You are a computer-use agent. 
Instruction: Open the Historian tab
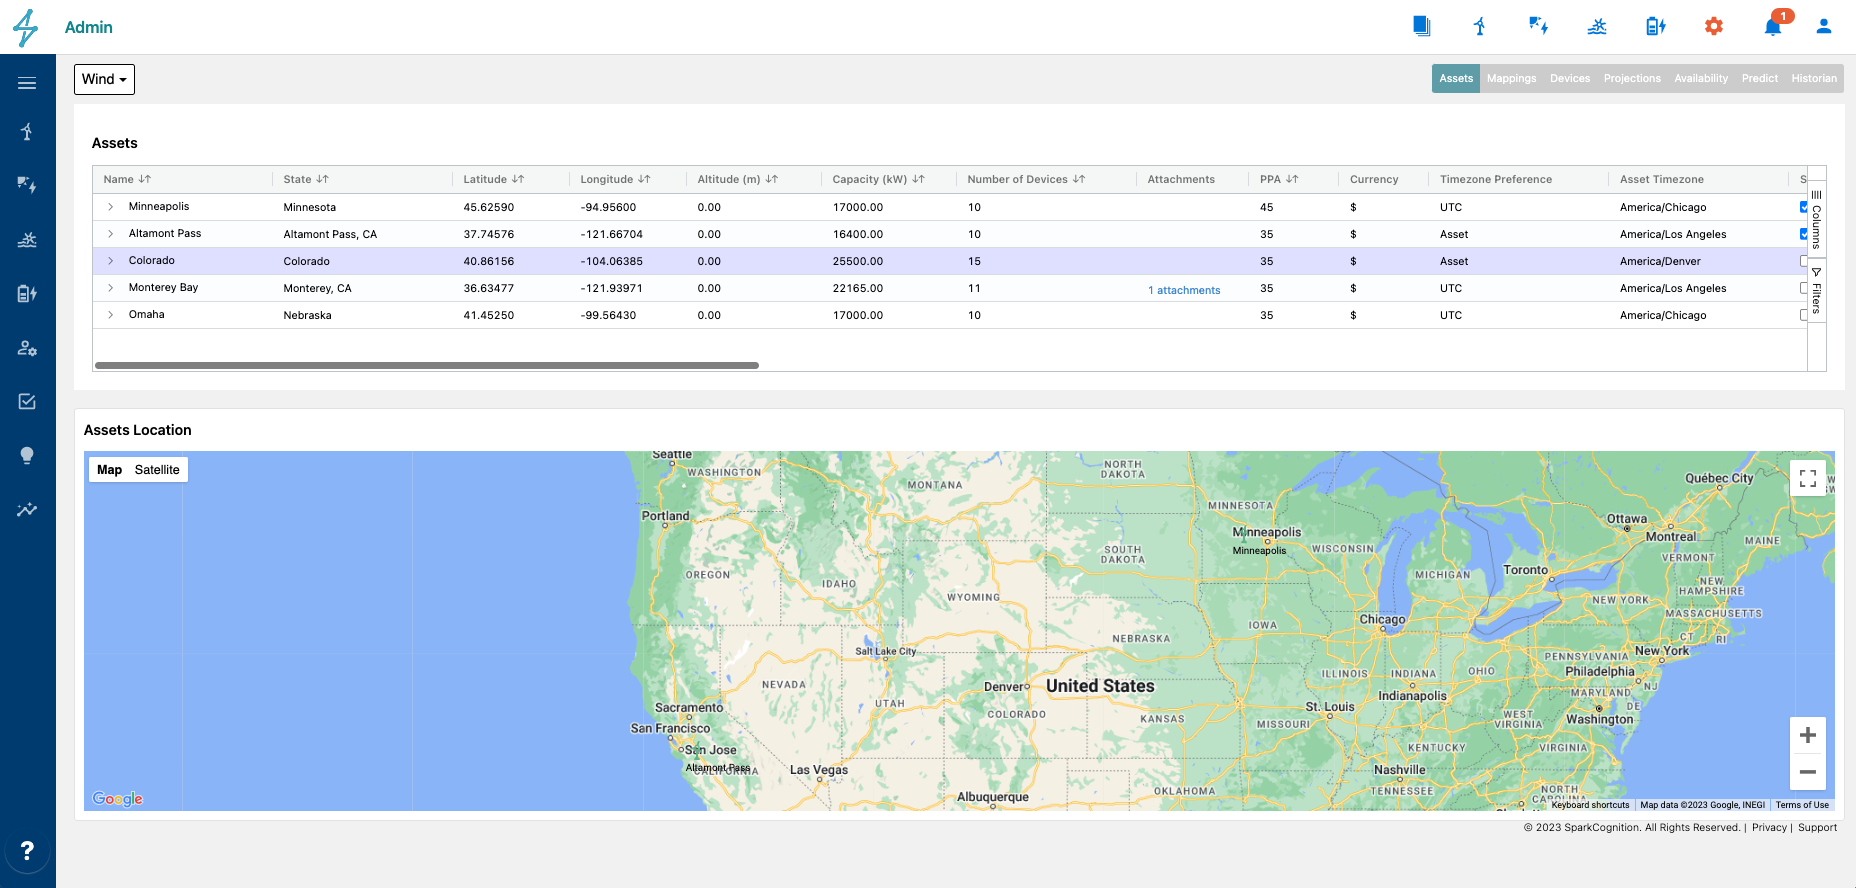coord(1813,79)
